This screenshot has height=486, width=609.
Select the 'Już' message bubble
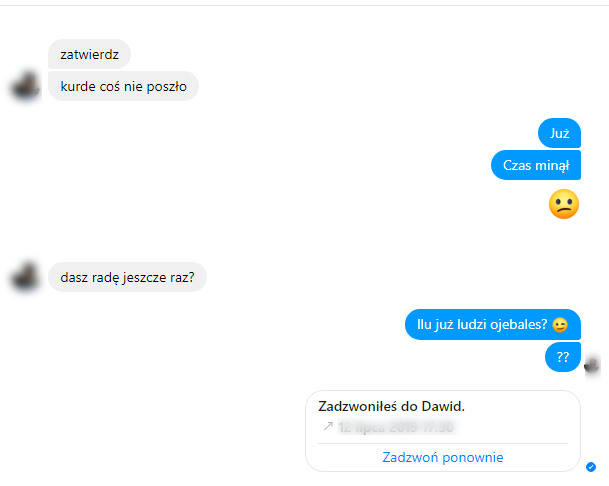pos(559,133)
